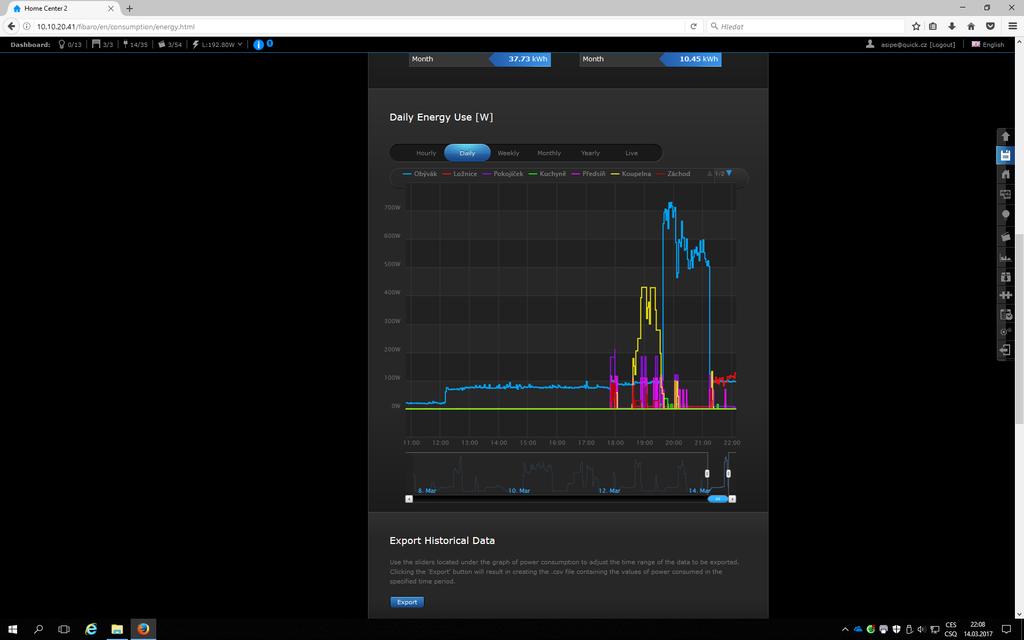This screenshot has height=640, width=1024.
Task: Click the bookmarks list icon in browser toolbar
Action: pos(933,26)
